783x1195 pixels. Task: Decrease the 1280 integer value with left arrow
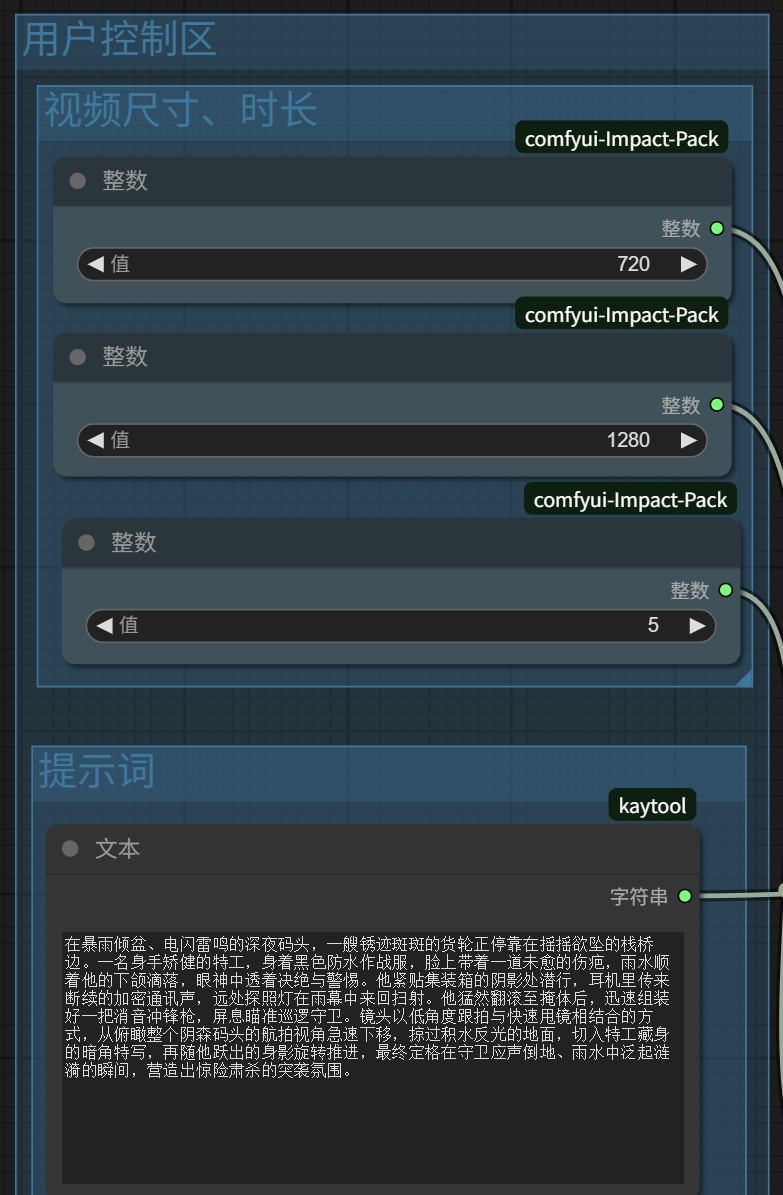[95, 441]
